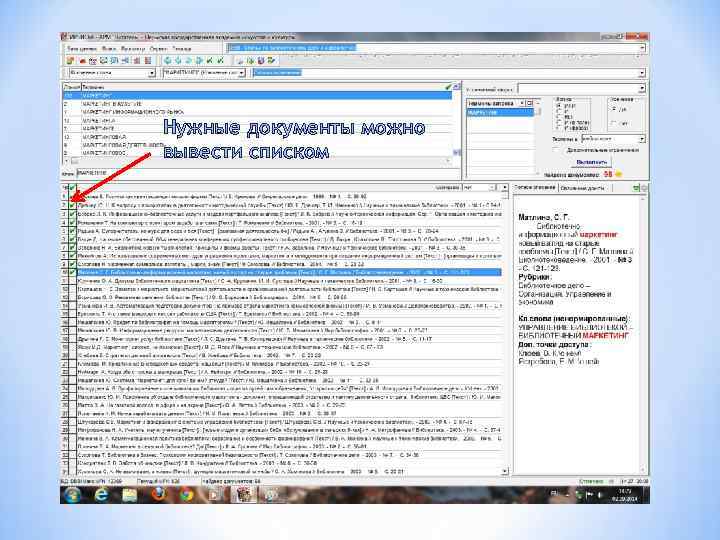Check the checkbox of result row 11

(72, 281)
